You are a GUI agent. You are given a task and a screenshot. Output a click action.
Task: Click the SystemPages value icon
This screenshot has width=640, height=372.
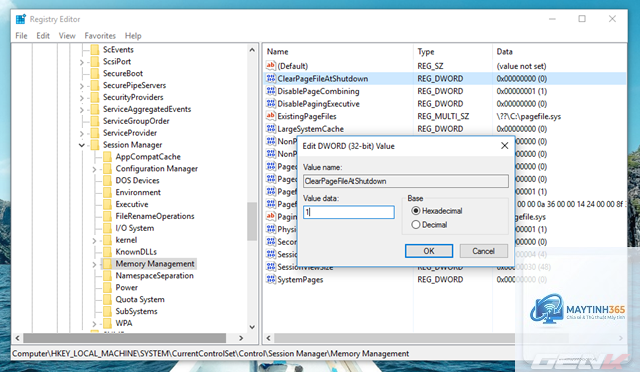click(271, 280)
